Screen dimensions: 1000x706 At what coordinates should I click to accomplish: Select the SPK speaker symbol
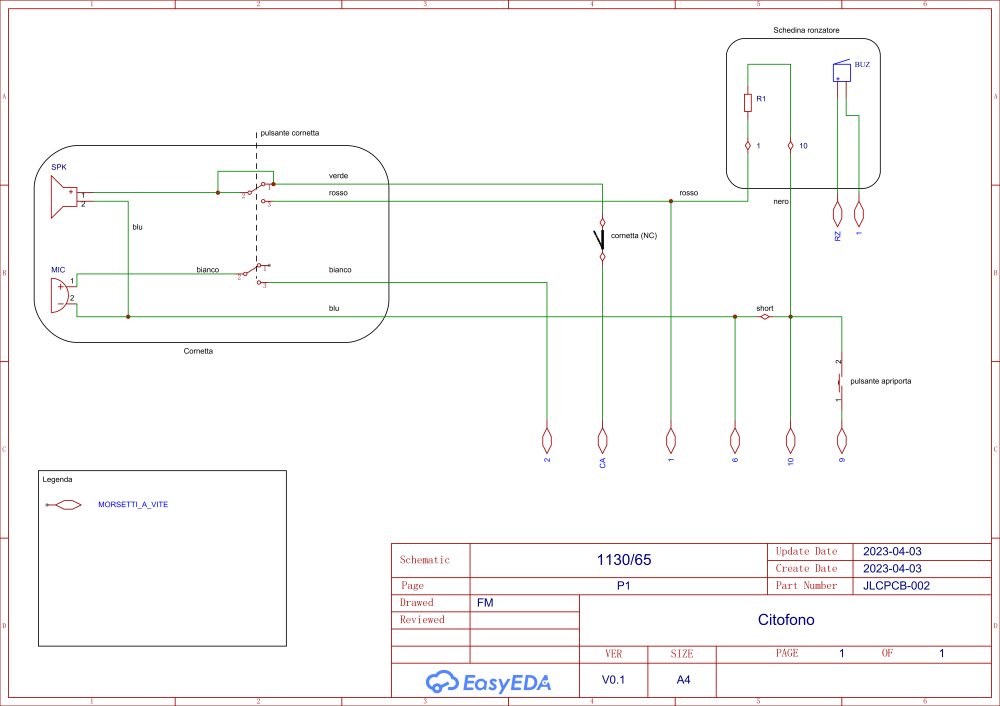click(64, 197)
